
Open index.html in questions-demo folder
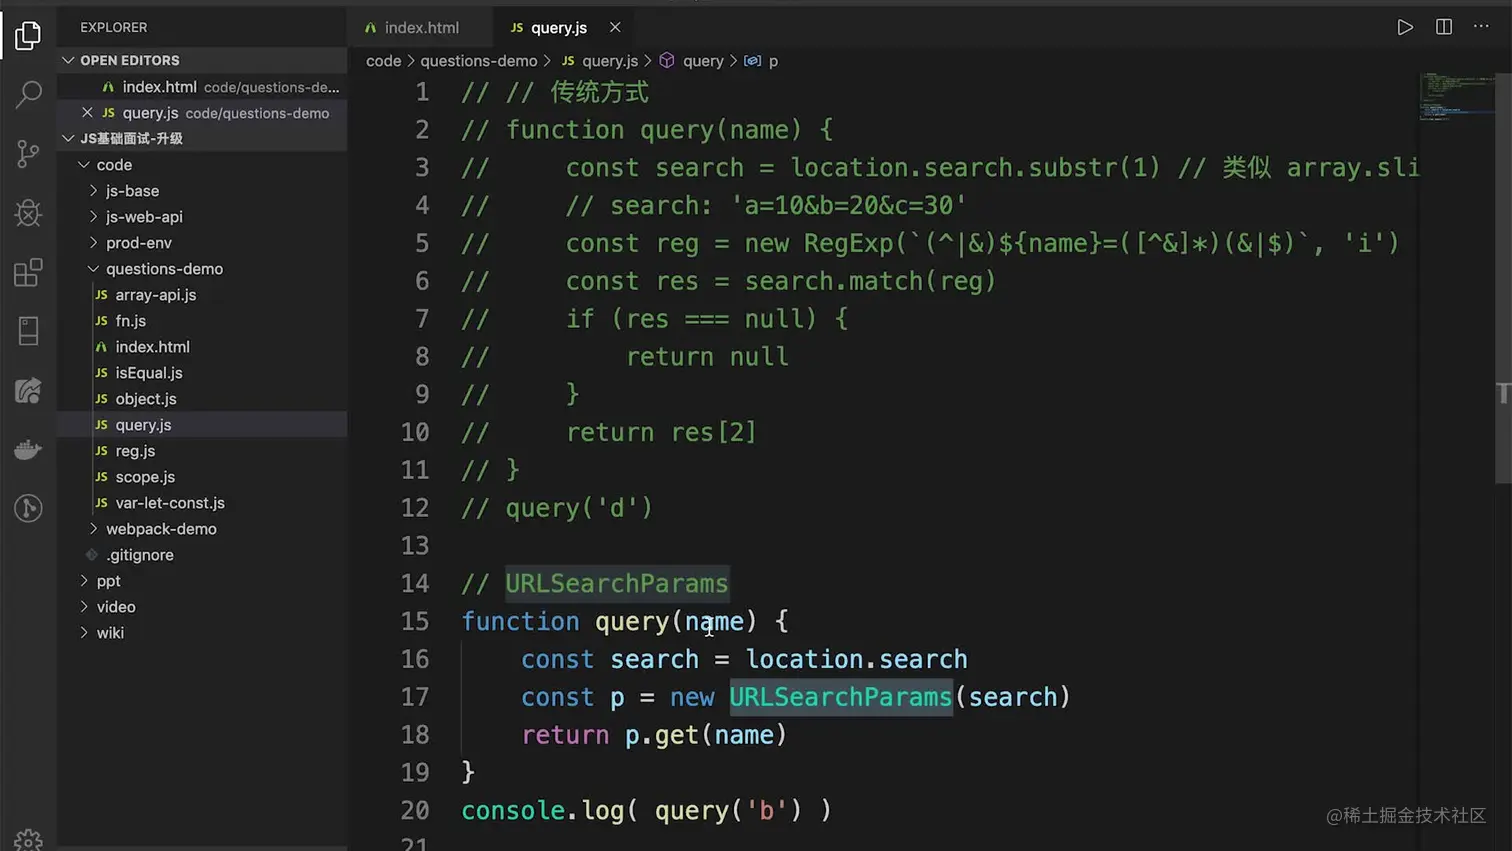(x=202, y=347)
